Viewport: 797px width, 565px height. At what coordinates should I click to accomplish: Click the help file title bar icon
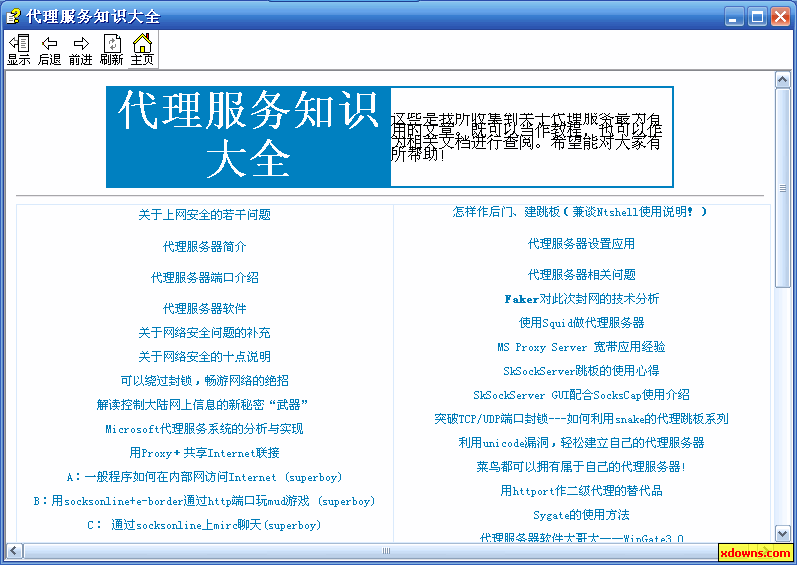(x=13, y=16)
